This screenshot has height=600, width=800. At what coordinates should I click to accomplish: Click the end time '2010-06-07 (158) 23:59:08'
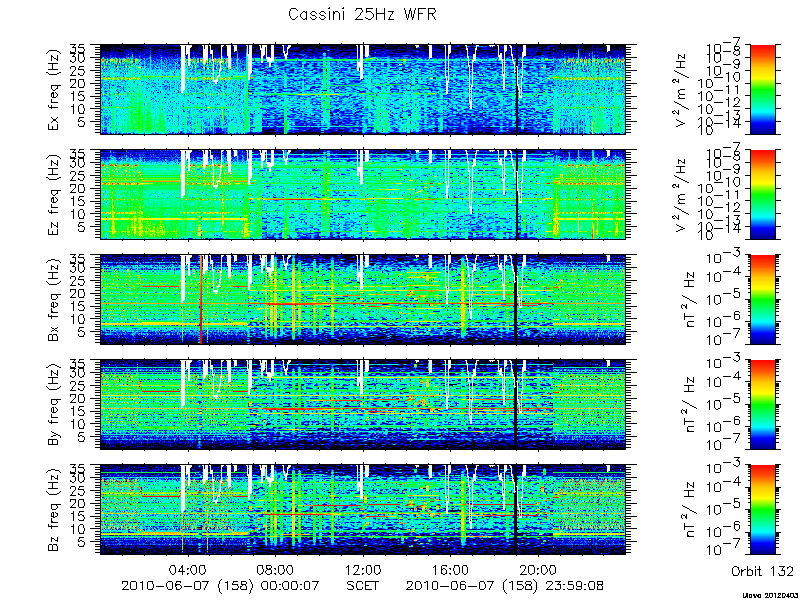[505, 585]
